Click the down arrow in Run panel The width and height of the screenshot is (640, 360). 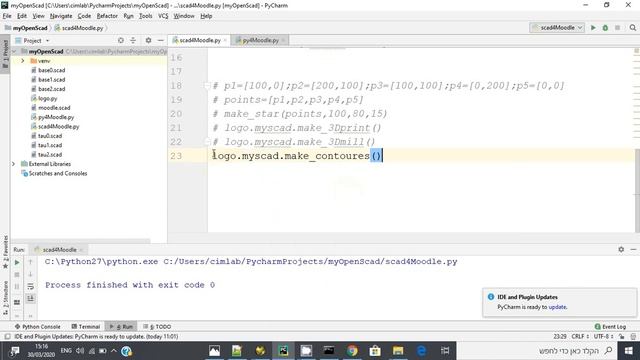(x=30, y=275)
